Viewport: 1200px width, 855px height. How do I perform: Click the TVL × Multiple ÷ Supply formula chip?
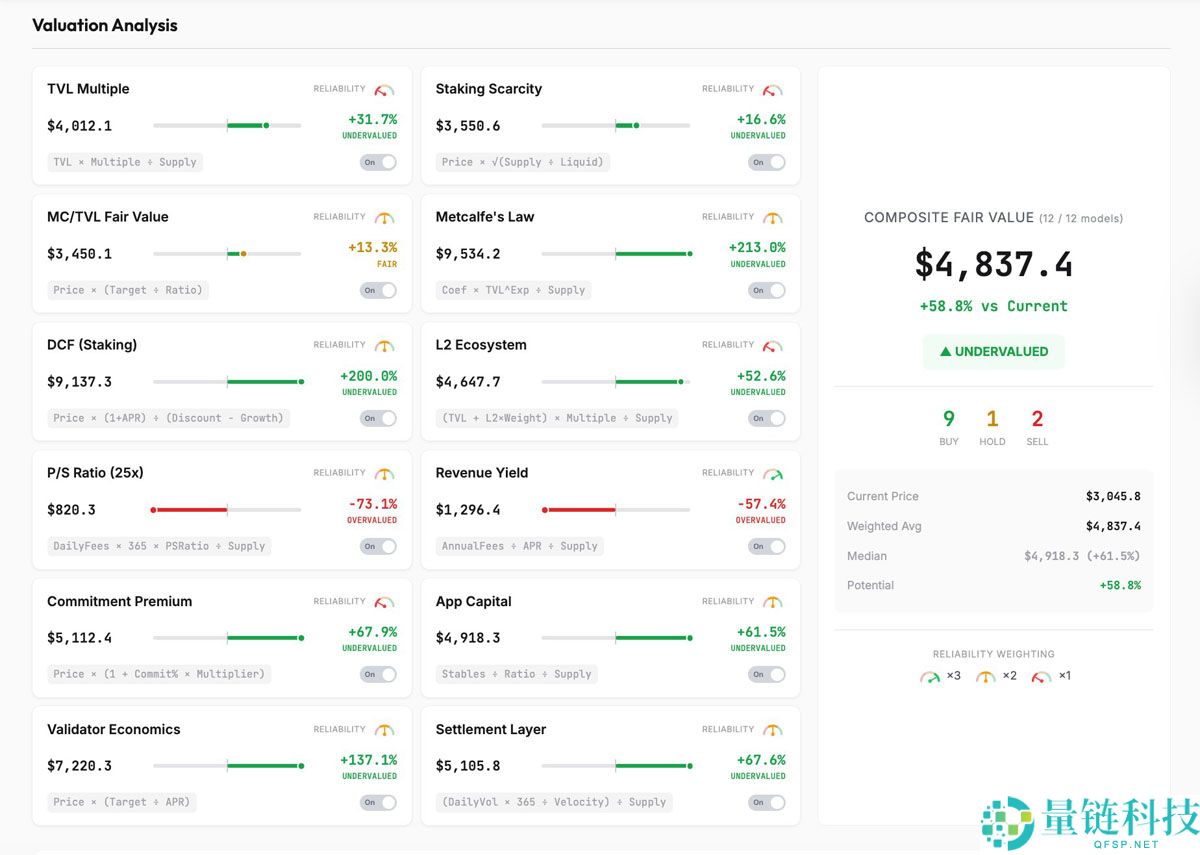pos(124,162)
